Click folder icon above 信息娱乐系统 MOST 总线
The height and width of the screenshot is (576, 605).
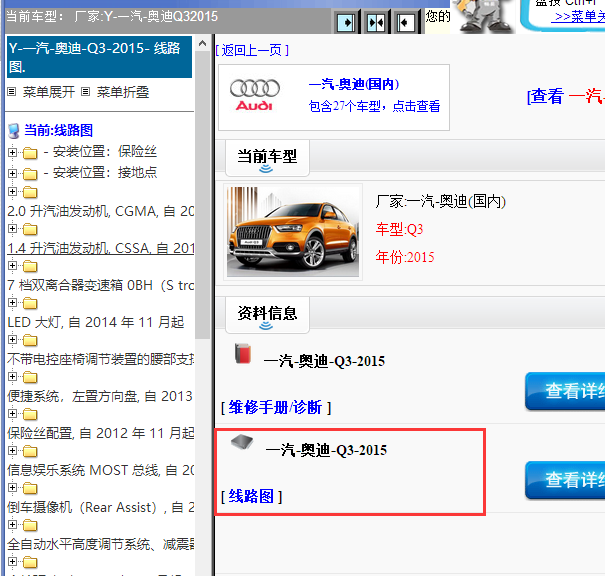pos(30,451)
